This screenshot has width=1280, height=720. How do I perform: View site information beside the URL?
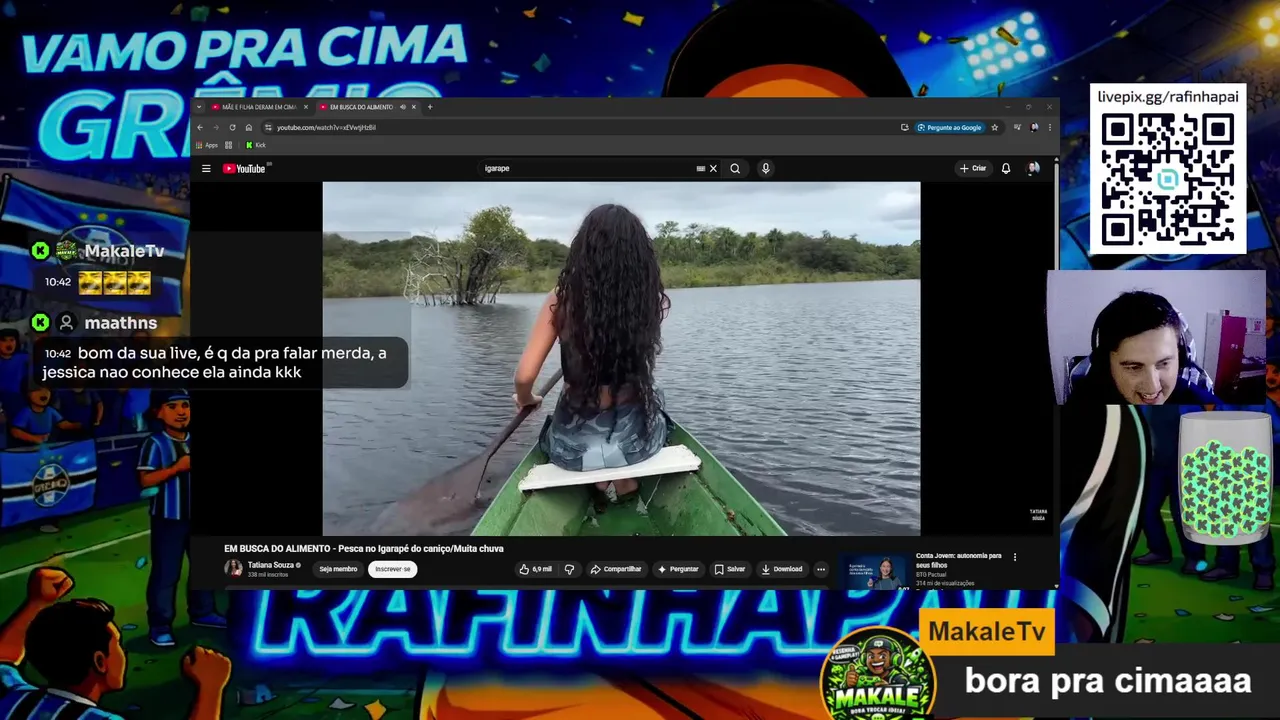point(268,127)
